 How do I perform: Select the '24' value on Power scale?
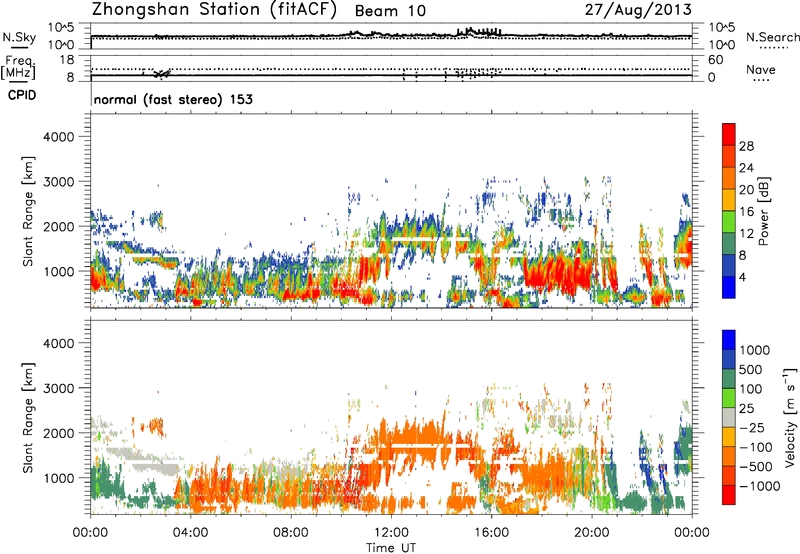tap(746, 168)
